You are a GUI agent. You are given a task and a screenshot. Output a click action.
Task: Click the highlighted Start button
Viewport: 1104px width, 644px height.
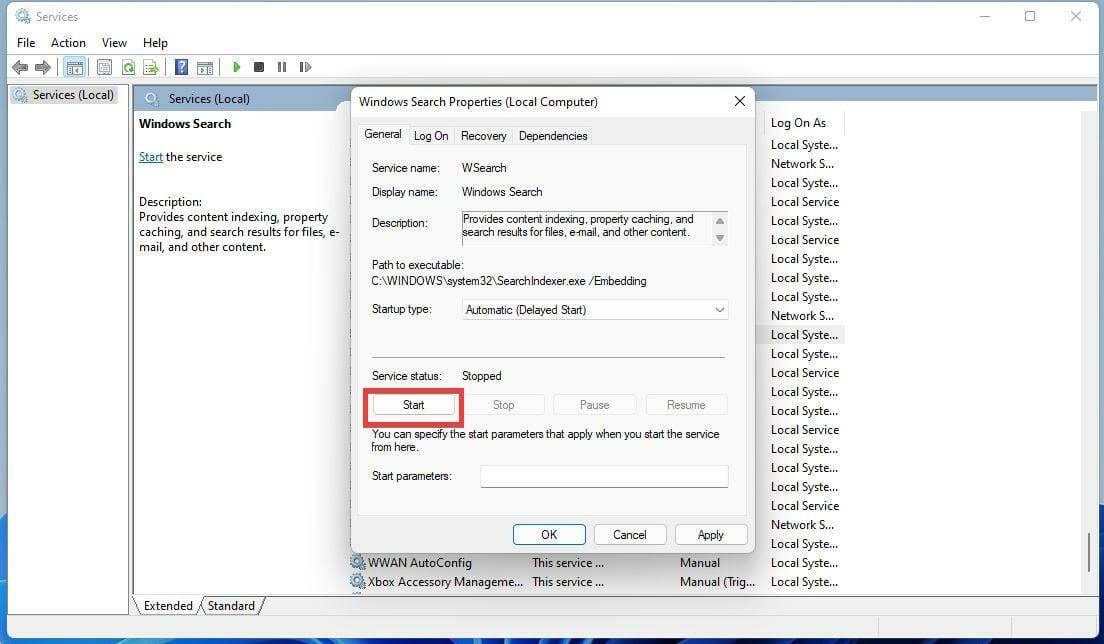[413, 405]
